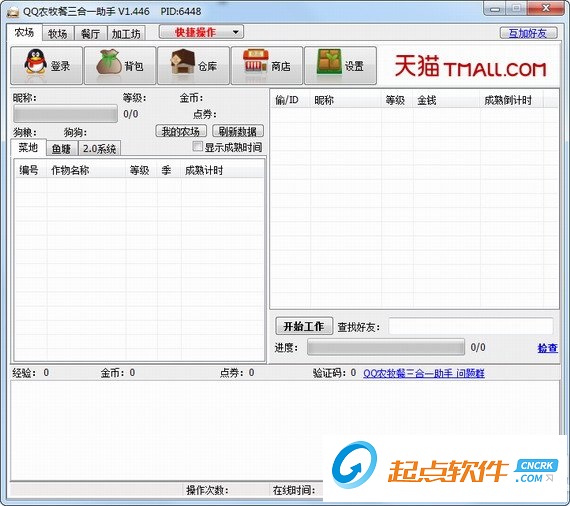Click the 经验: 0 status text

(x=31, y=373)
